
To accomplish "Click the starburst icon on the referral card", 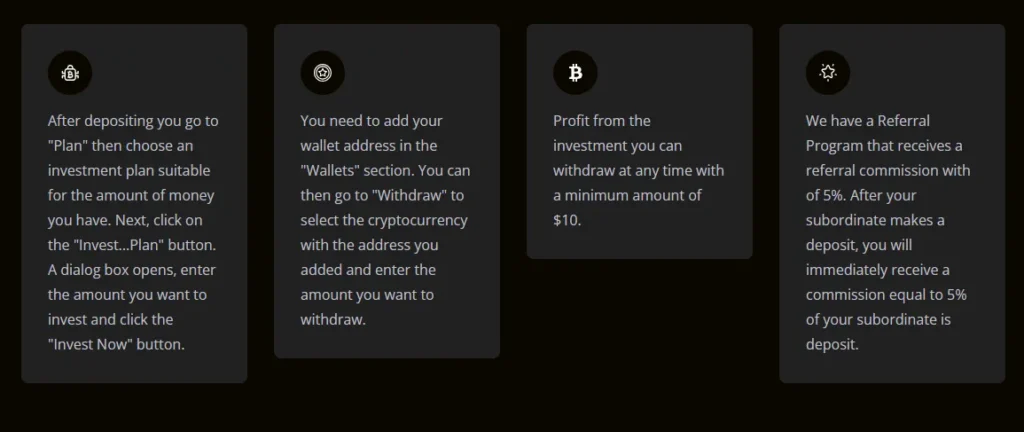I will click(828, 72).
